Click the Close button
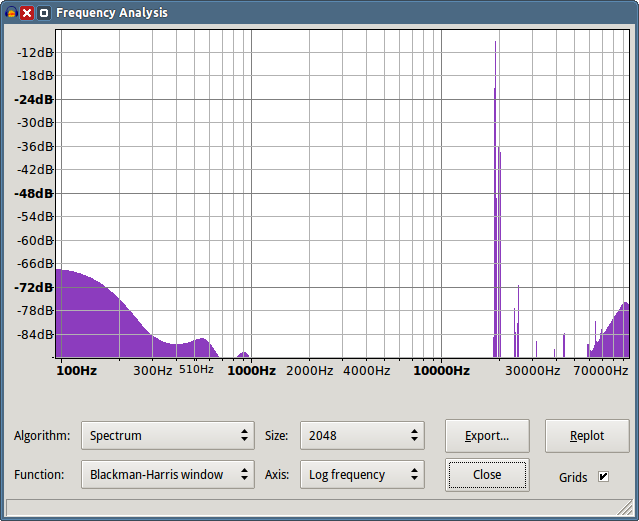This screenshot has width=639, height=521. (x=487, y=475)
